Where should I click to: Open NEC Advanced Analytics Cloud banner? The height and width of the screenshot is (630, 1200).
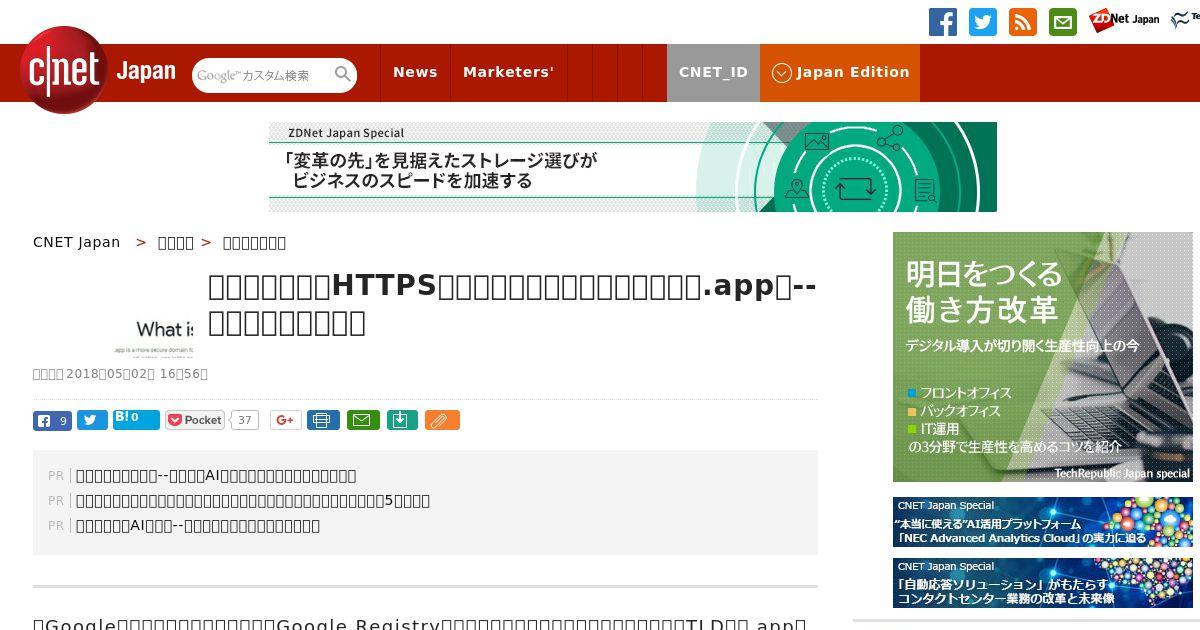coord(1043,522)
